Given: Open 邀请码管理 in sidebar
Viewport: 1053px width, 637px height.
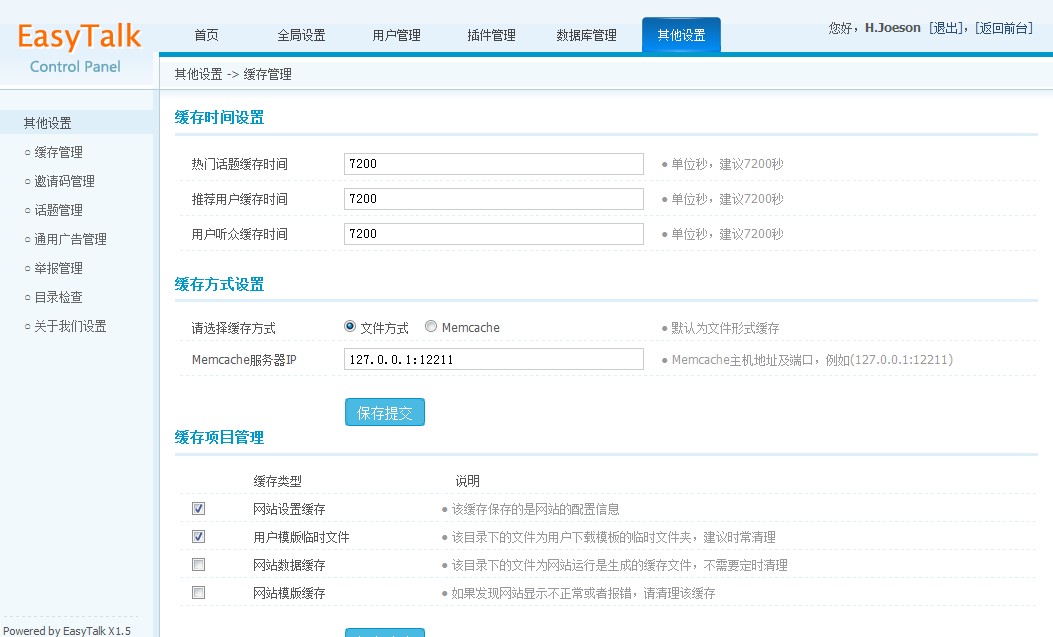Looking at the screenshot, I should [x=64, y=181].
